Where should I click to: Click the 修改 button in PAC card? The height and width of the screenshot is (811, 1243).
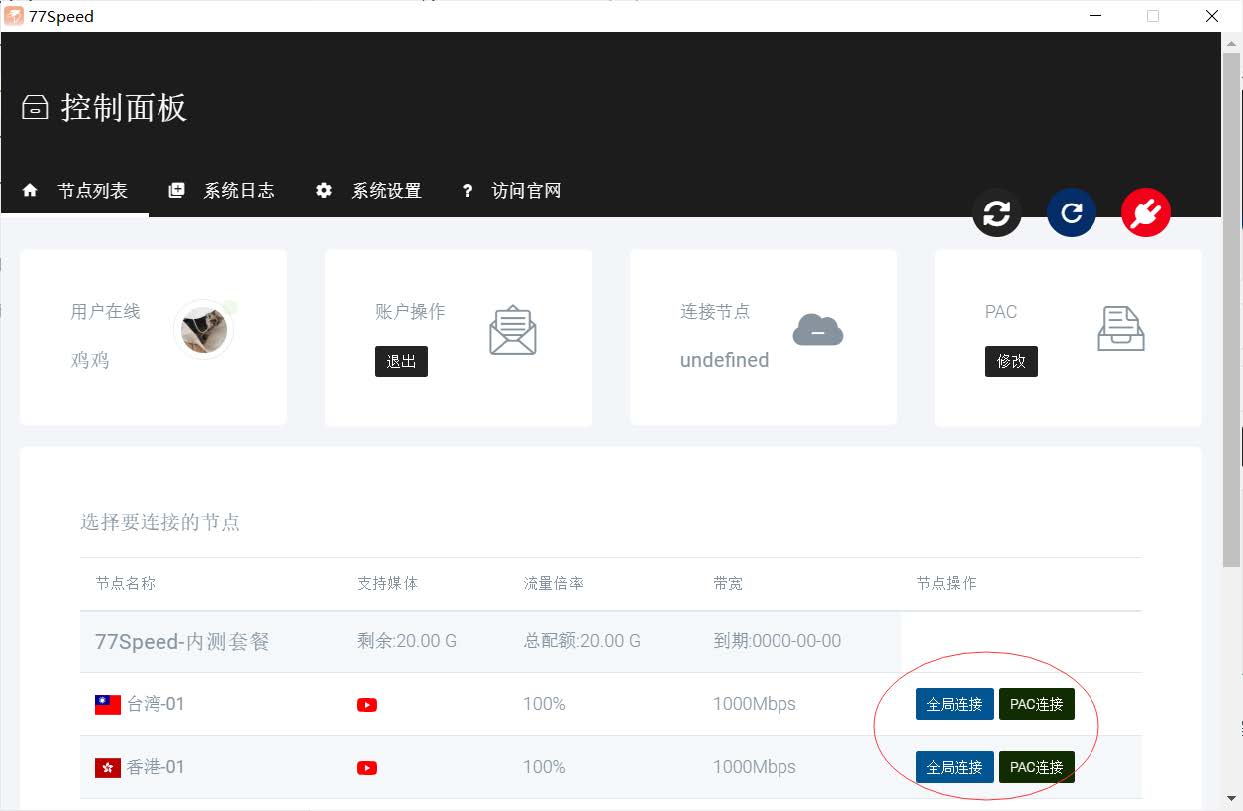[x=1011, y=361]
